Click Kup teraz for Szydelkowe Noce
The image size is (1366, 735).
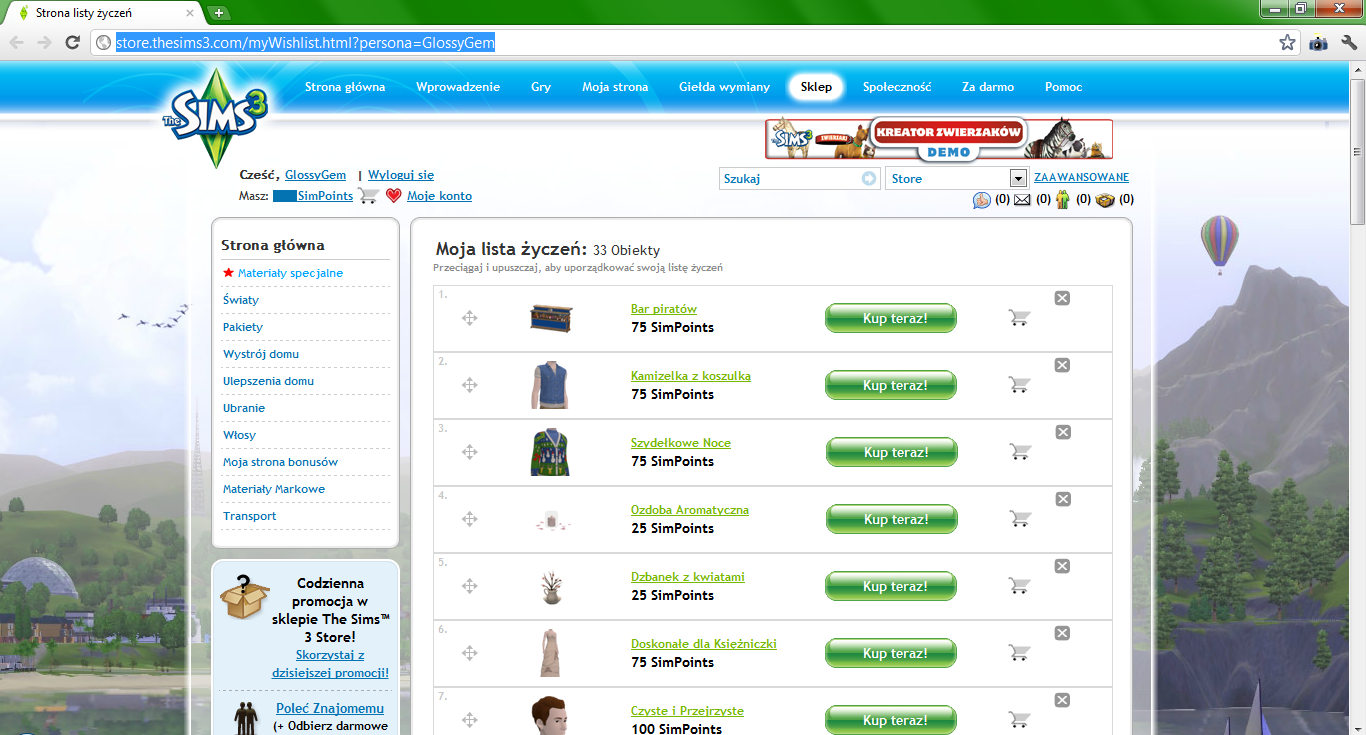click(x=891, y=452)
